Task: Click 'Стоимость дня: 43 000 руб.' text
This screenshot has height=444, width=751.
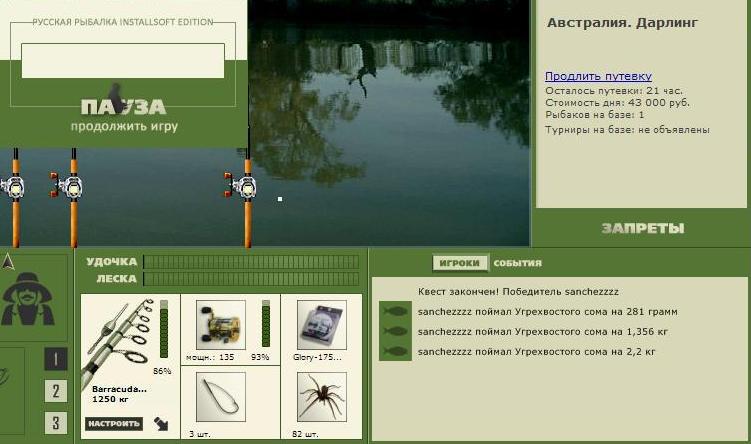Action: pyautogui.click(x=617, y=102)
